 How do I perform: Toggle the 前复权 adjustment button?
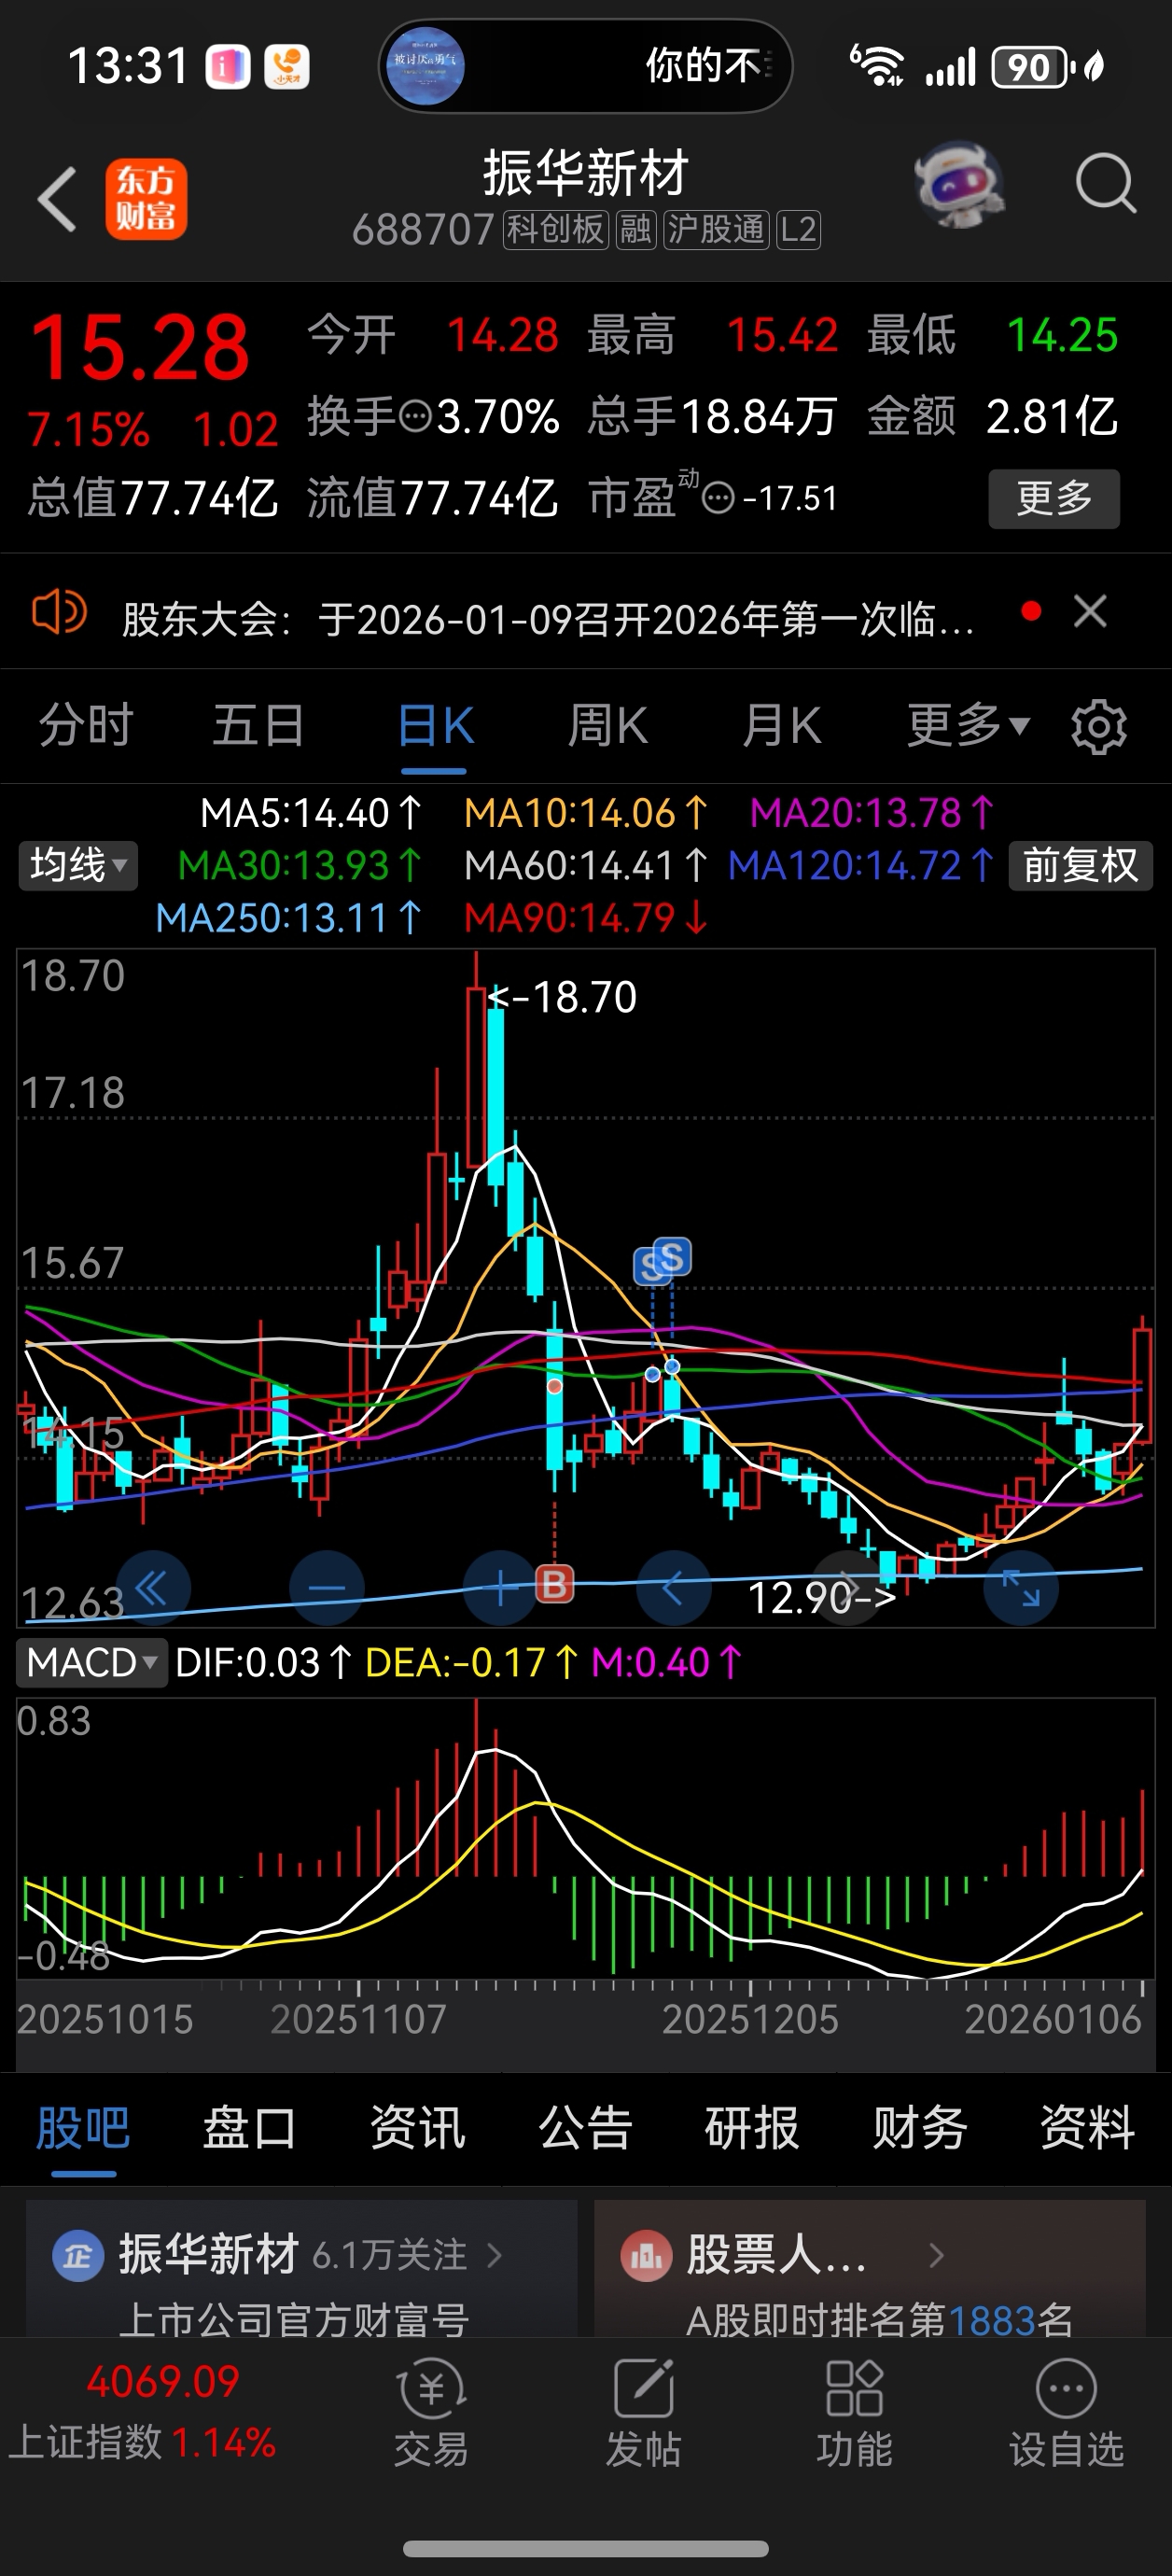point(1080,865)
